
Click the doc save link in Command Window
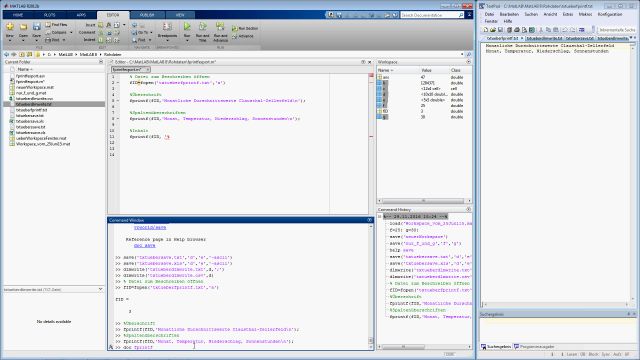coord(144,246)
